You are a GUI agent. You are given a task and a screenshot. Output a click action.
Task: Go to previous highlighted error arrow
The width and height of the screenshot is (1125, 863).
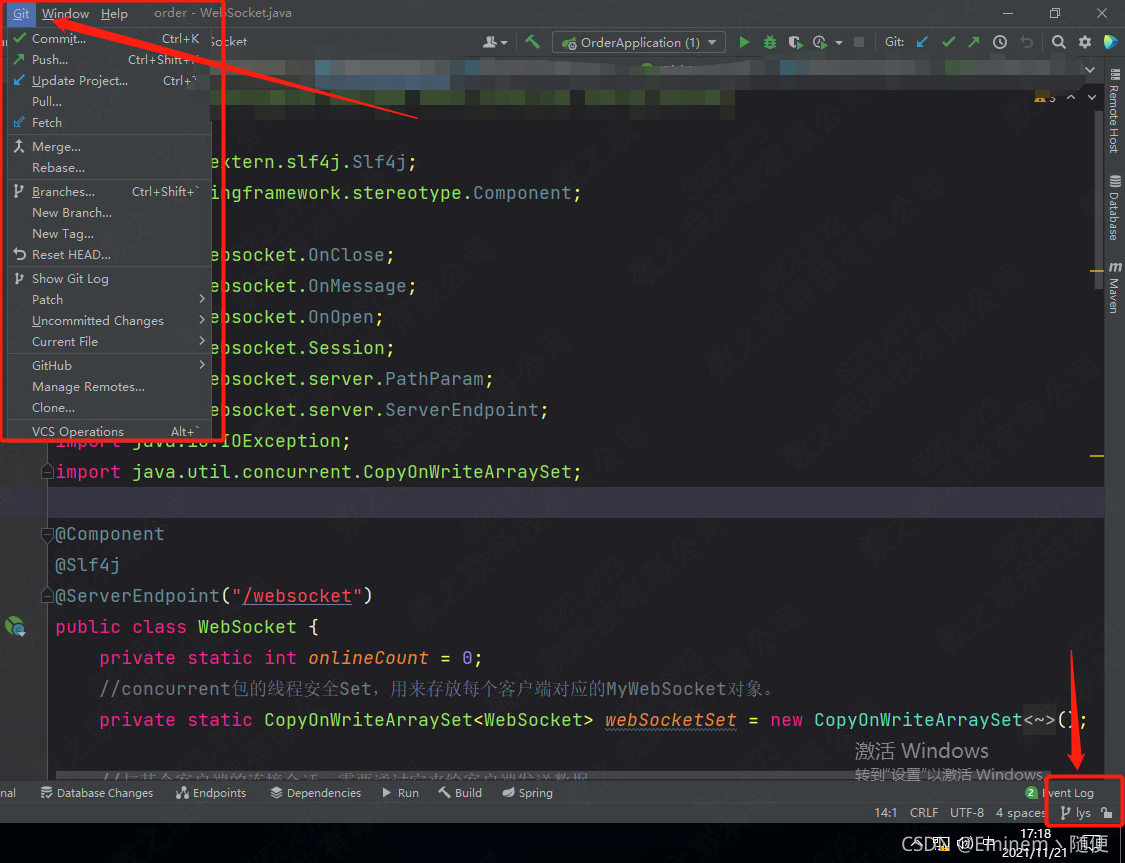point(1071,98)
